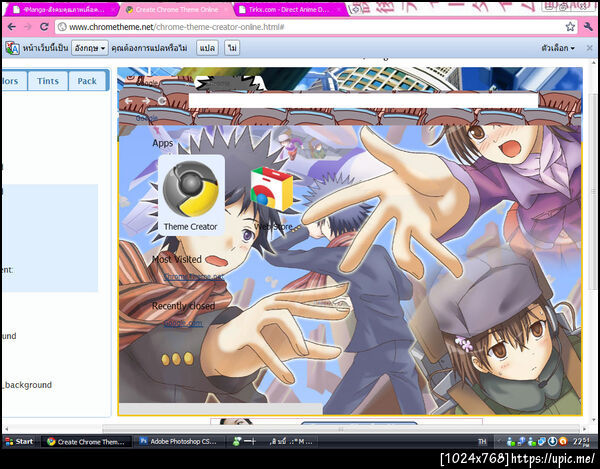This screenshot has height=469, width=600.
Task: Click the Thai translate button
Action: tap(207, 48)
